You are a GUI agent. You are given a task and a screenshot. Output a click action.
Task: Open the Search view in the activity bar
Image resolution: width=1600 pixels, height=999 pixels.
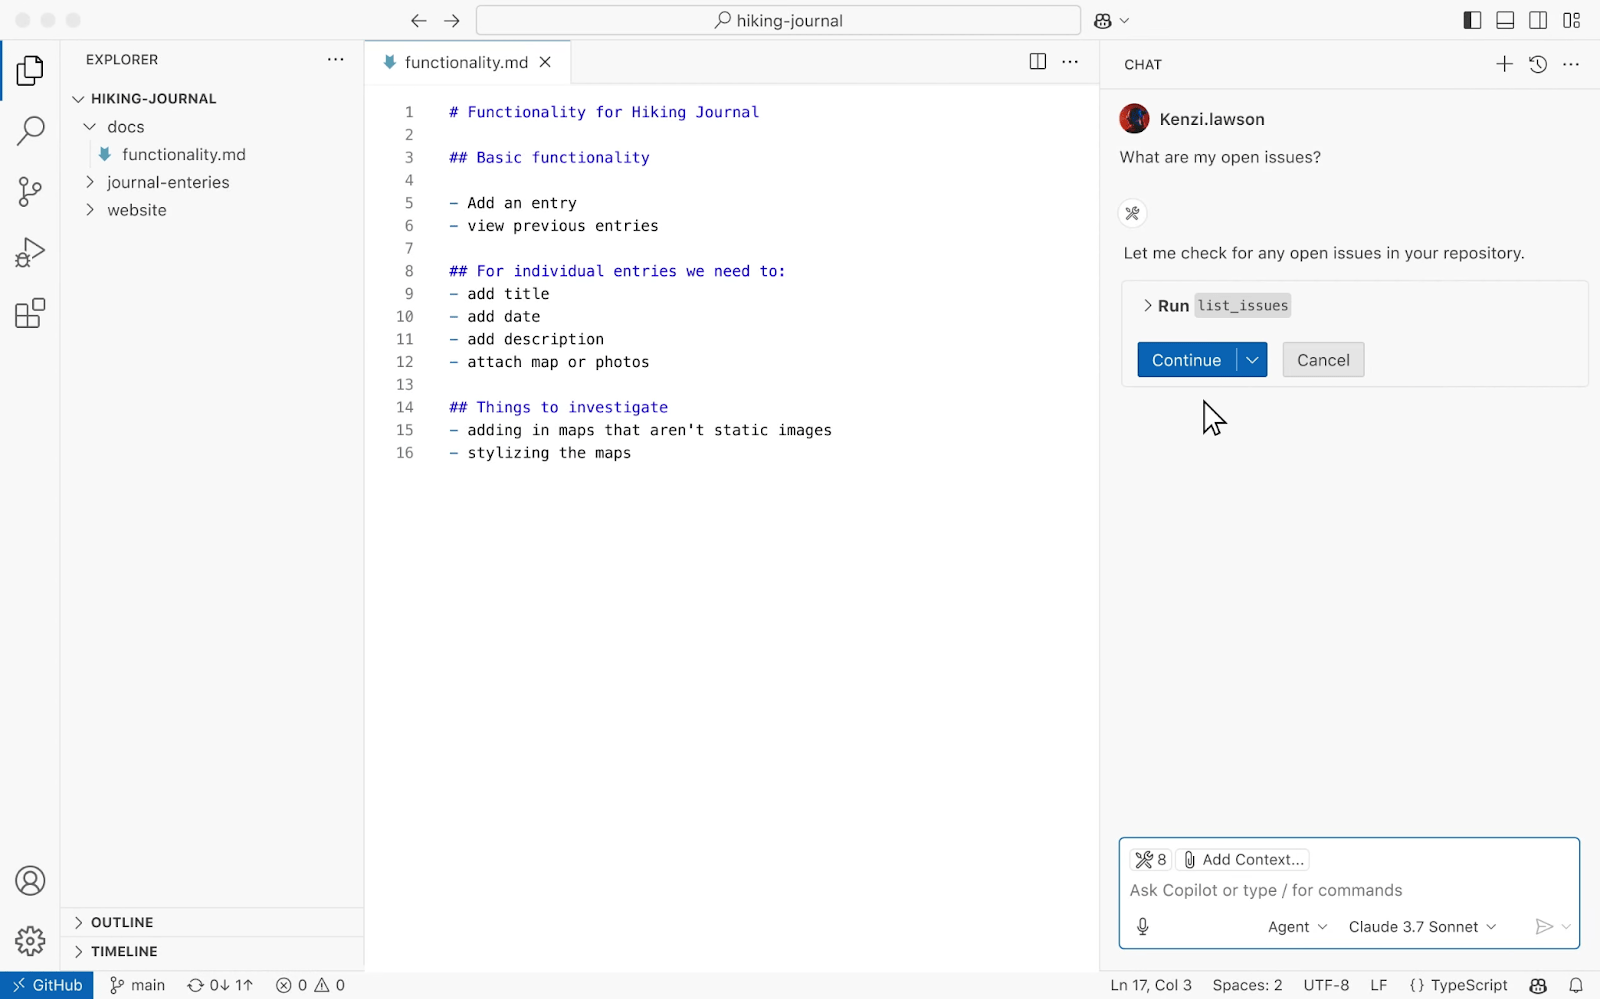30,130
